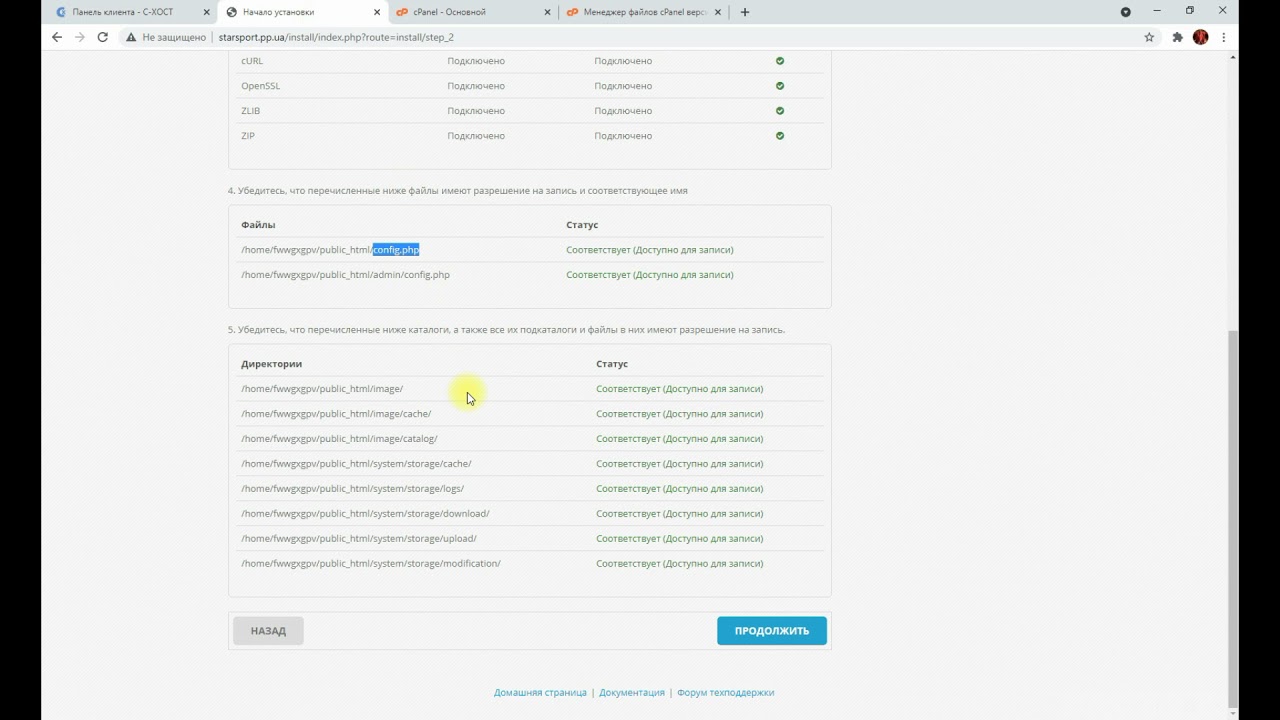Click the OpenSSL extension name
The width and height of the screenshot is (1280, 720).
pyautogui.click(x=260, y=86)
